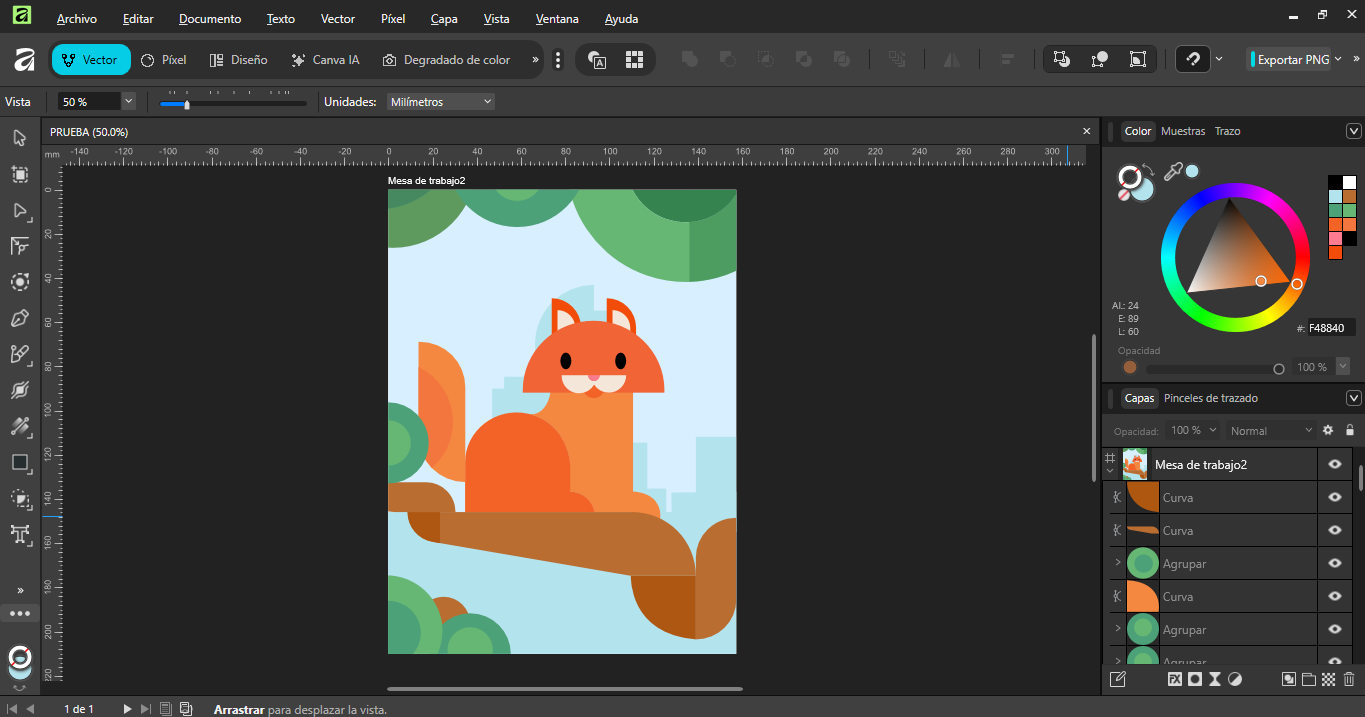1365x717 pixels.
Task: Open Color panel options chevron
Action: pos(1354,131)
